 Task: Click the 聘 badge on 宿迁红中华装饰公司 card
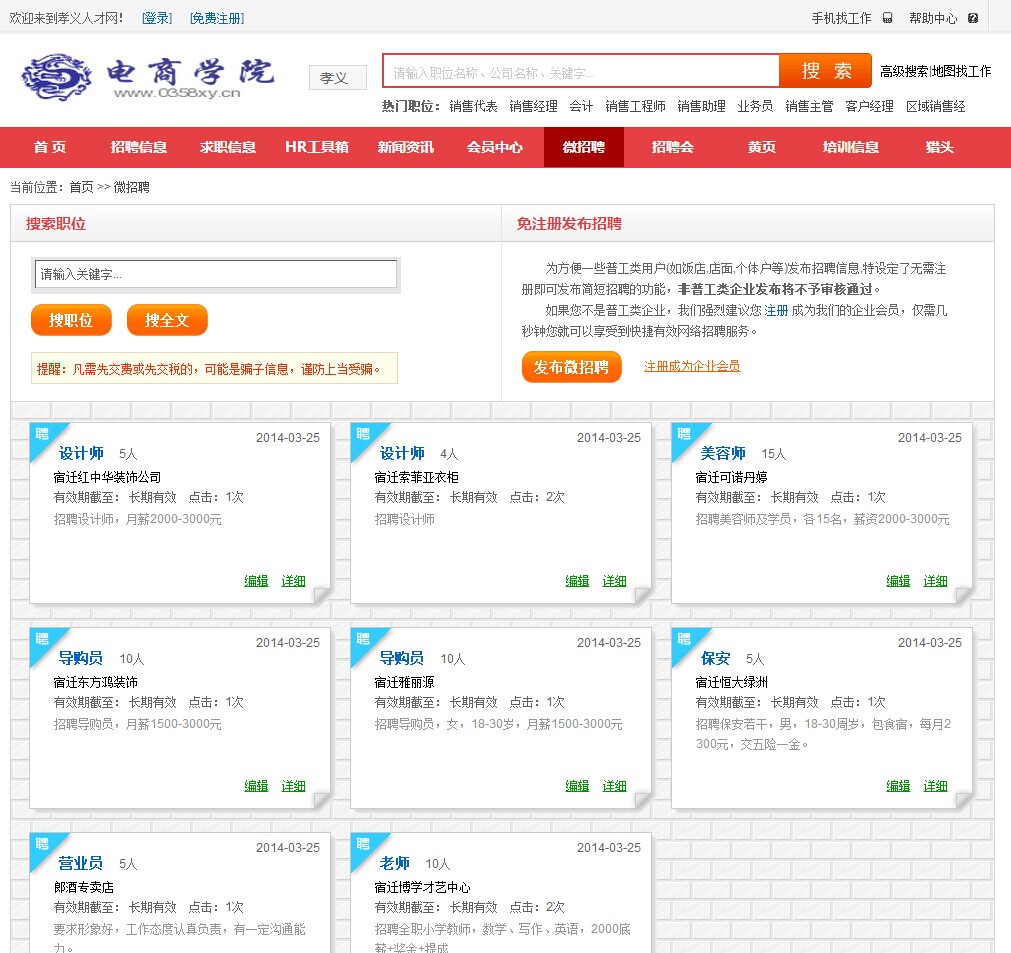(43, 435)
